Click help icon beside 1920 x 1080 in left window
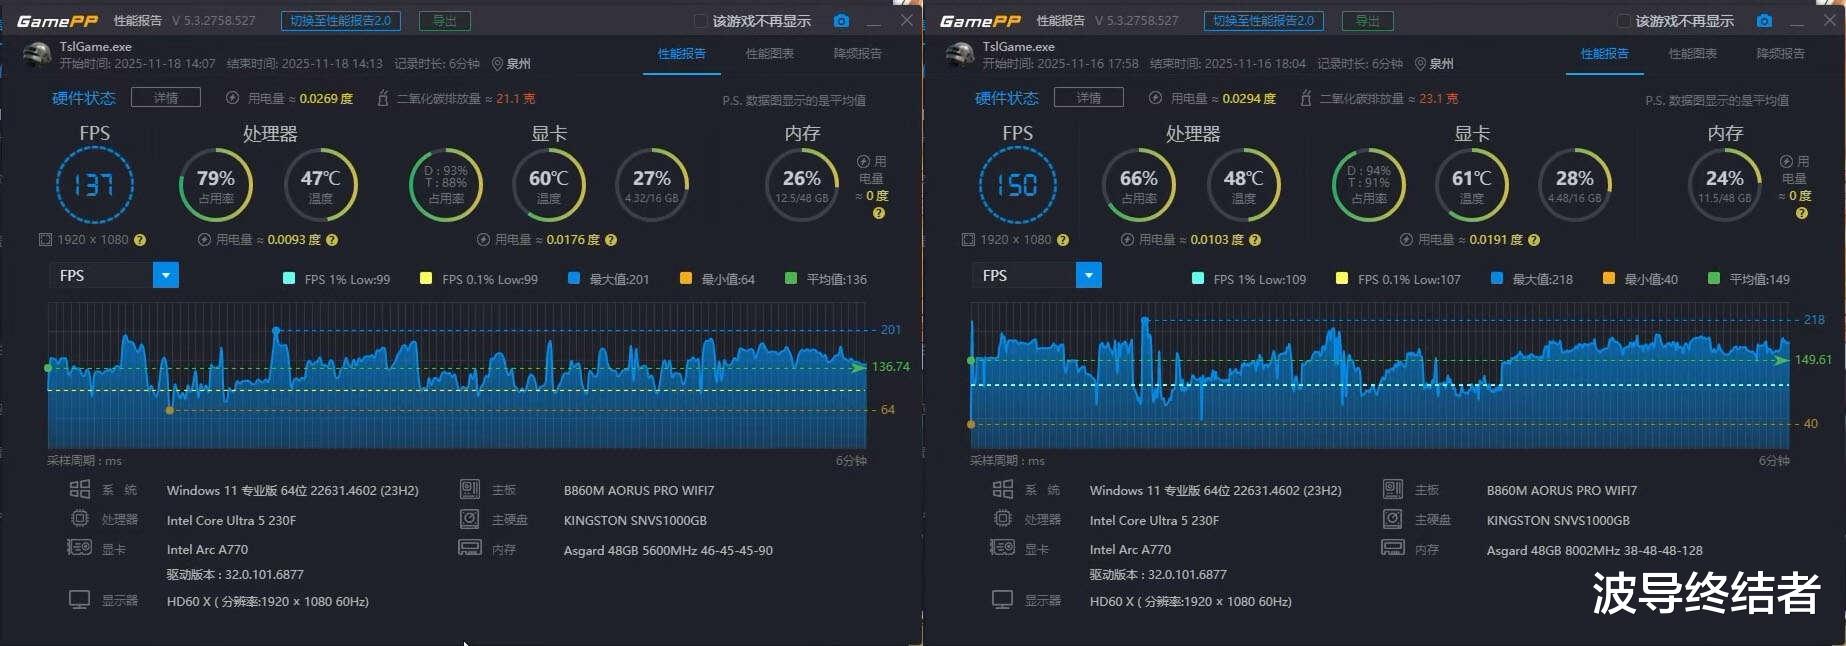Image resolution: width=1846 pixels, height=646 pixels. point(140,240)
